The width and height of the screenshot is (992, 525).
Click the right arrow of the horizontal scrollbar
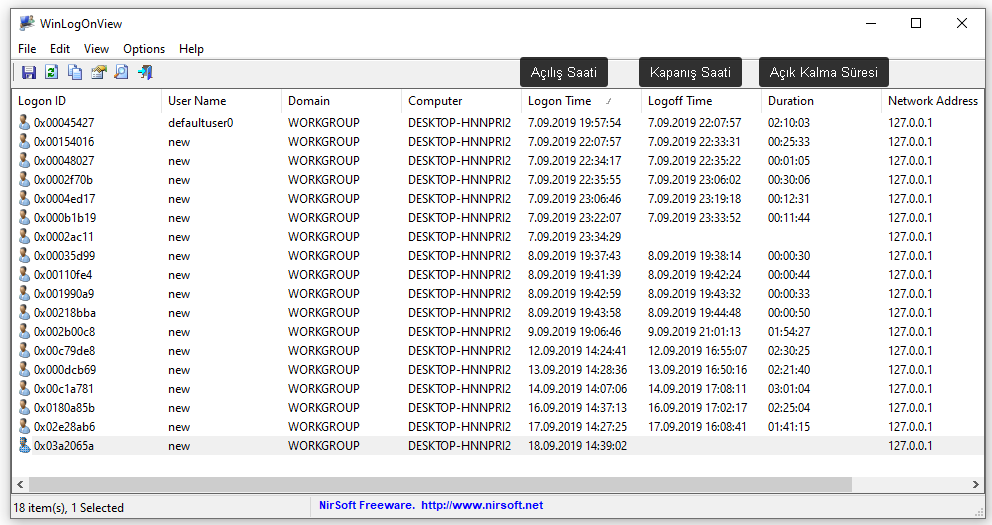click(976, 484)
